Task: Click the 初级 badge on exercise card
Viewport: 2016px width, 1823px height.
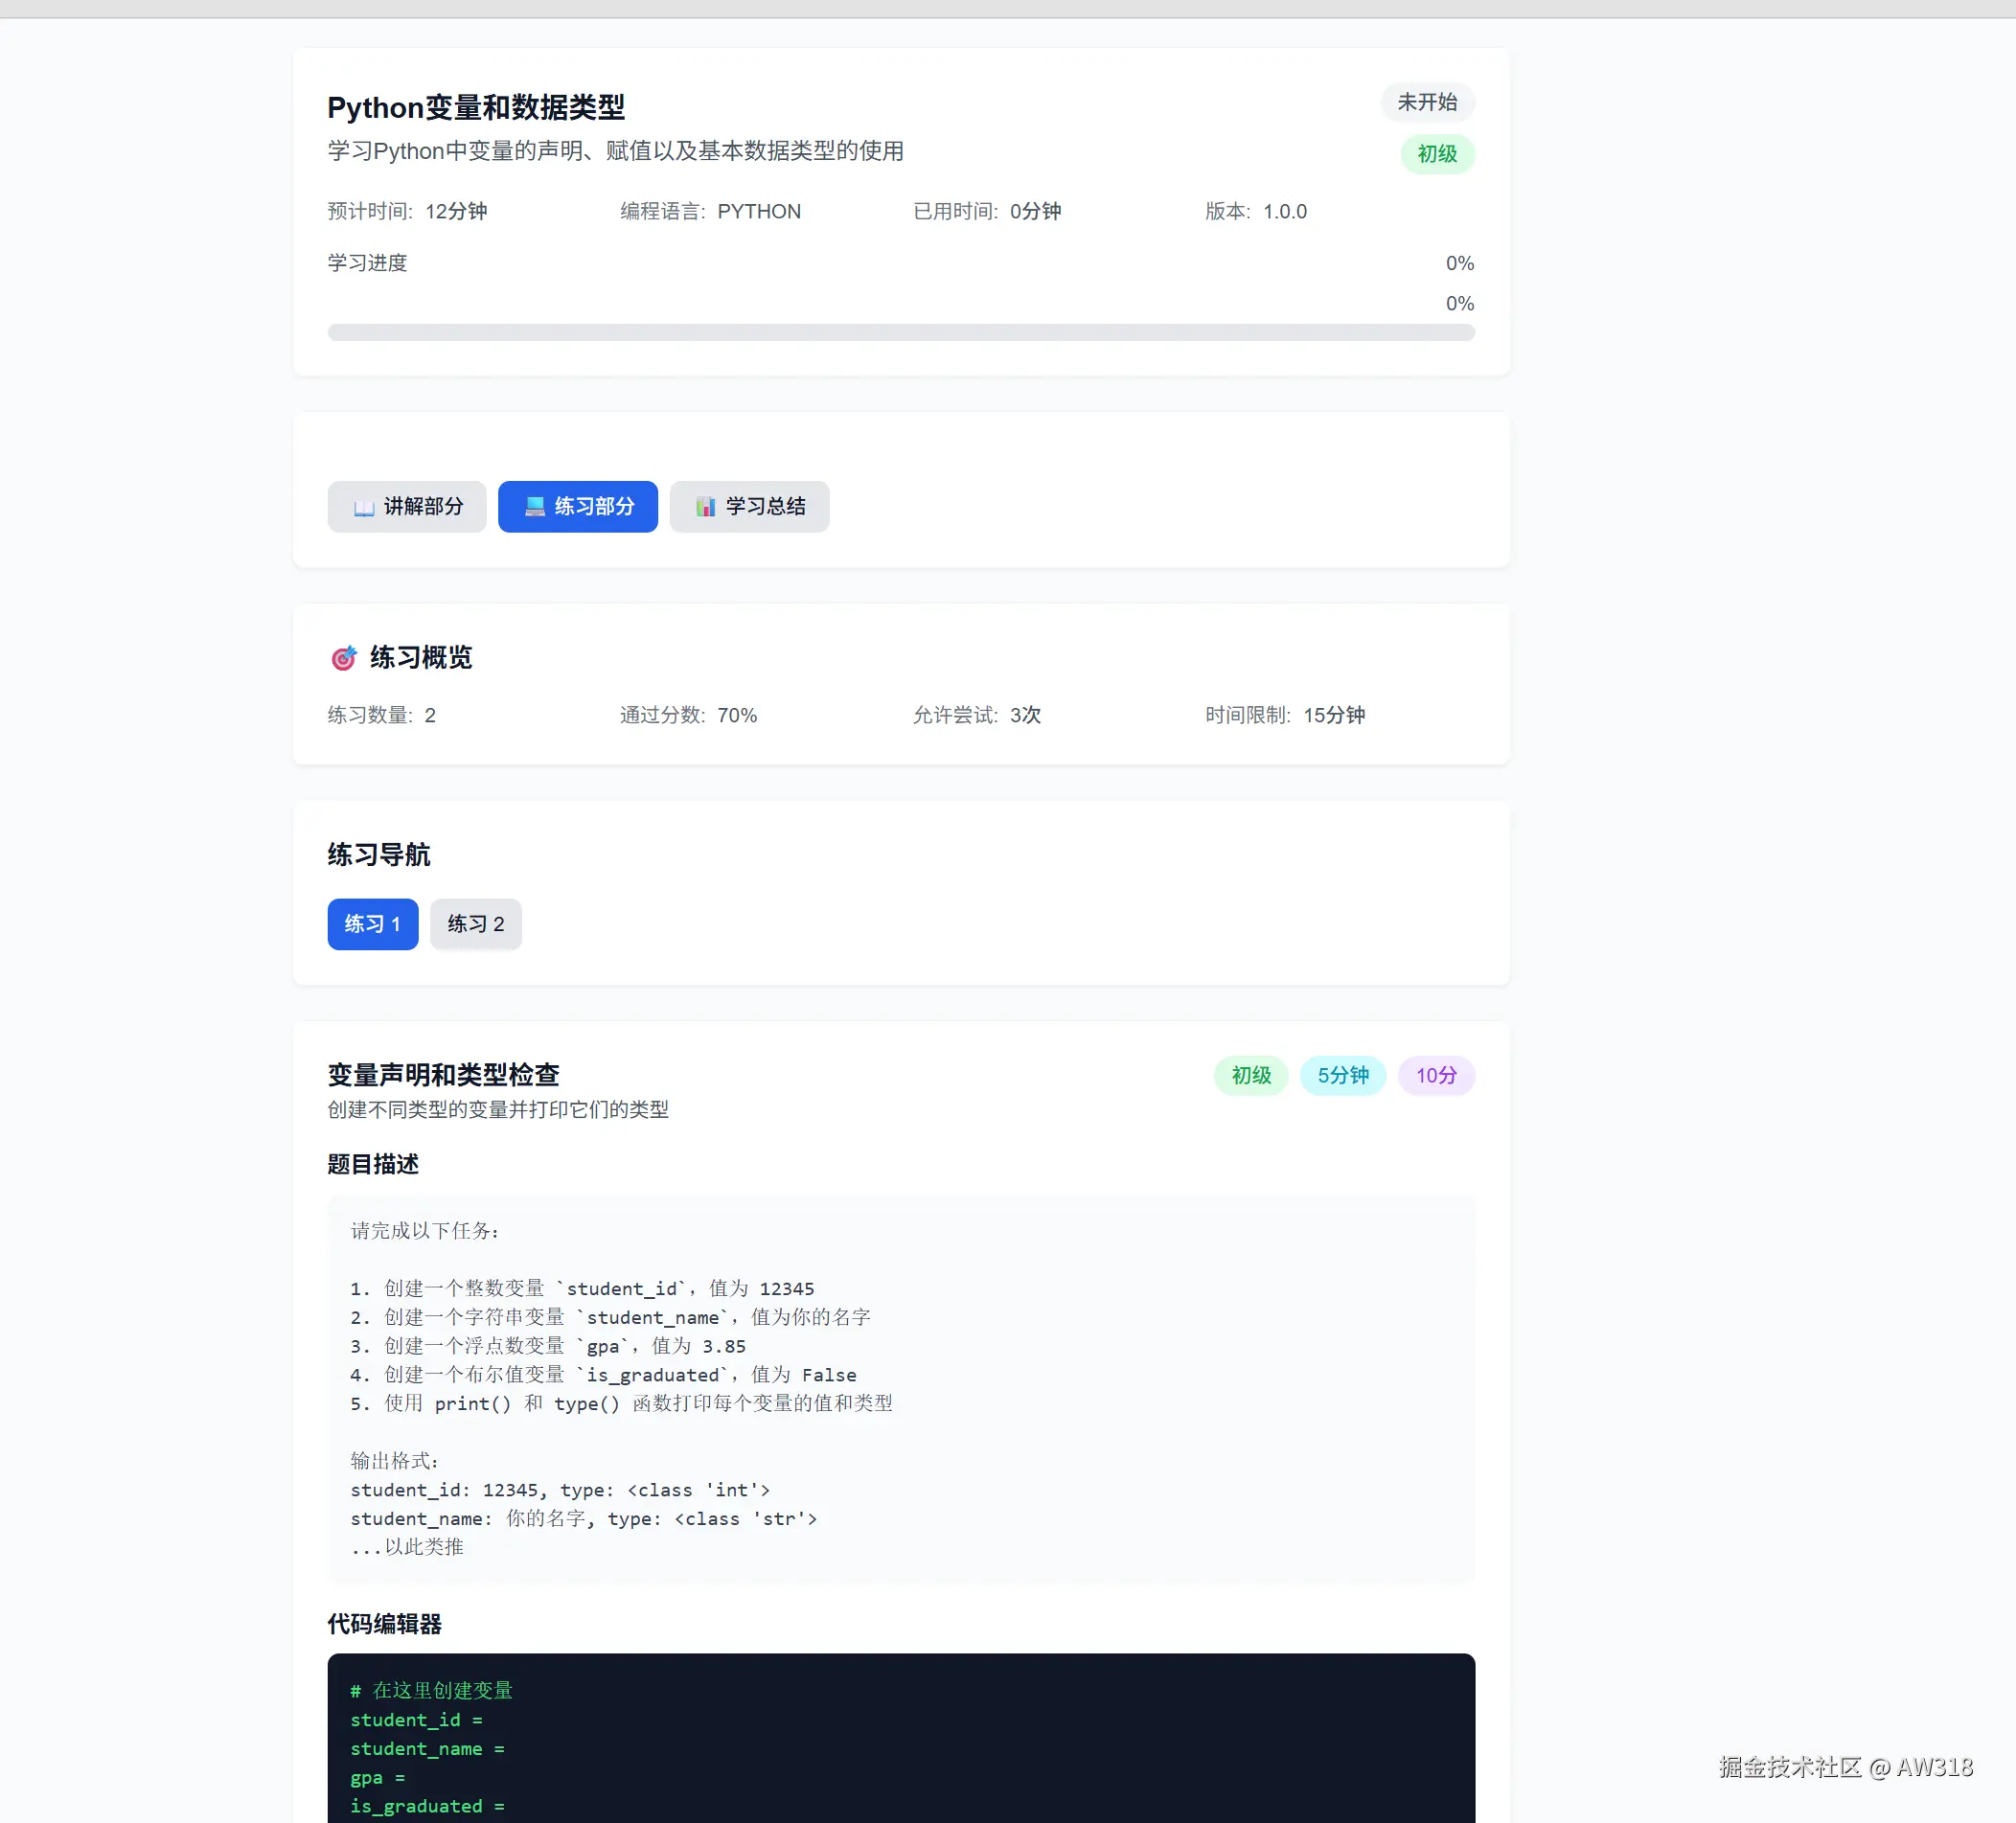Action: click(1250, 1076)
